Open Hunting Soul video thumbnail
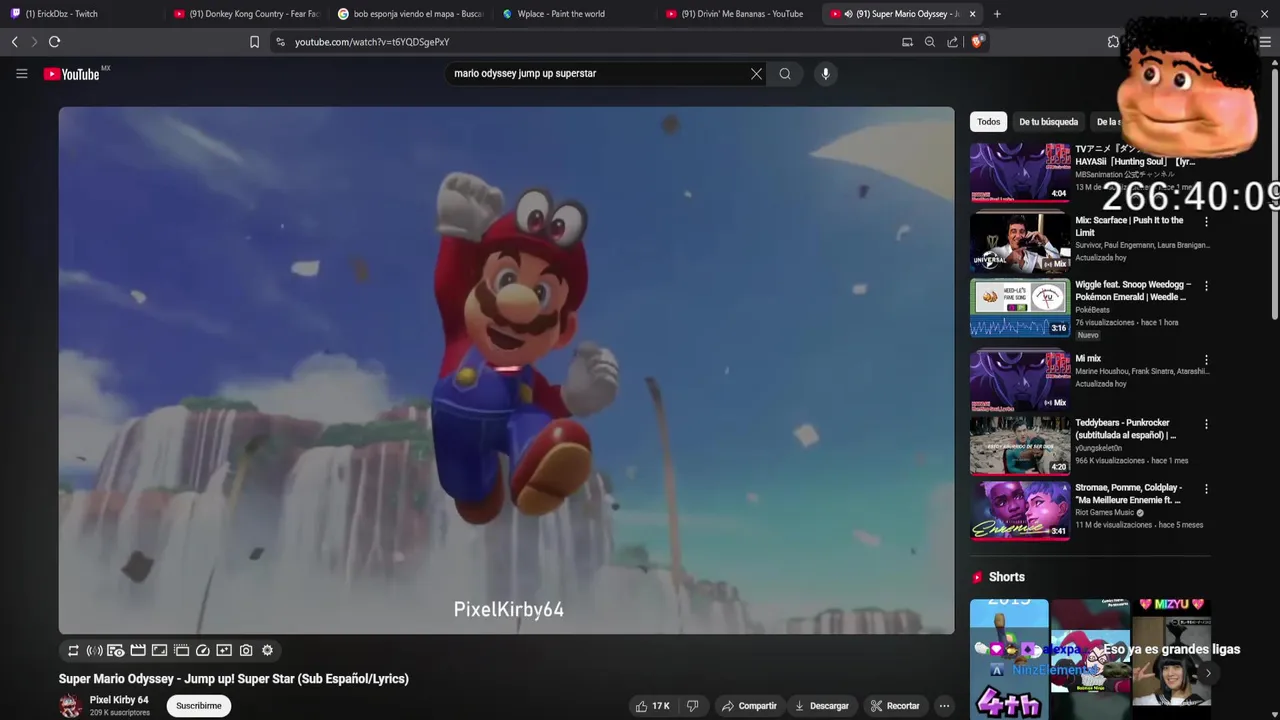1280x720 pixels. click(1020, 172)
